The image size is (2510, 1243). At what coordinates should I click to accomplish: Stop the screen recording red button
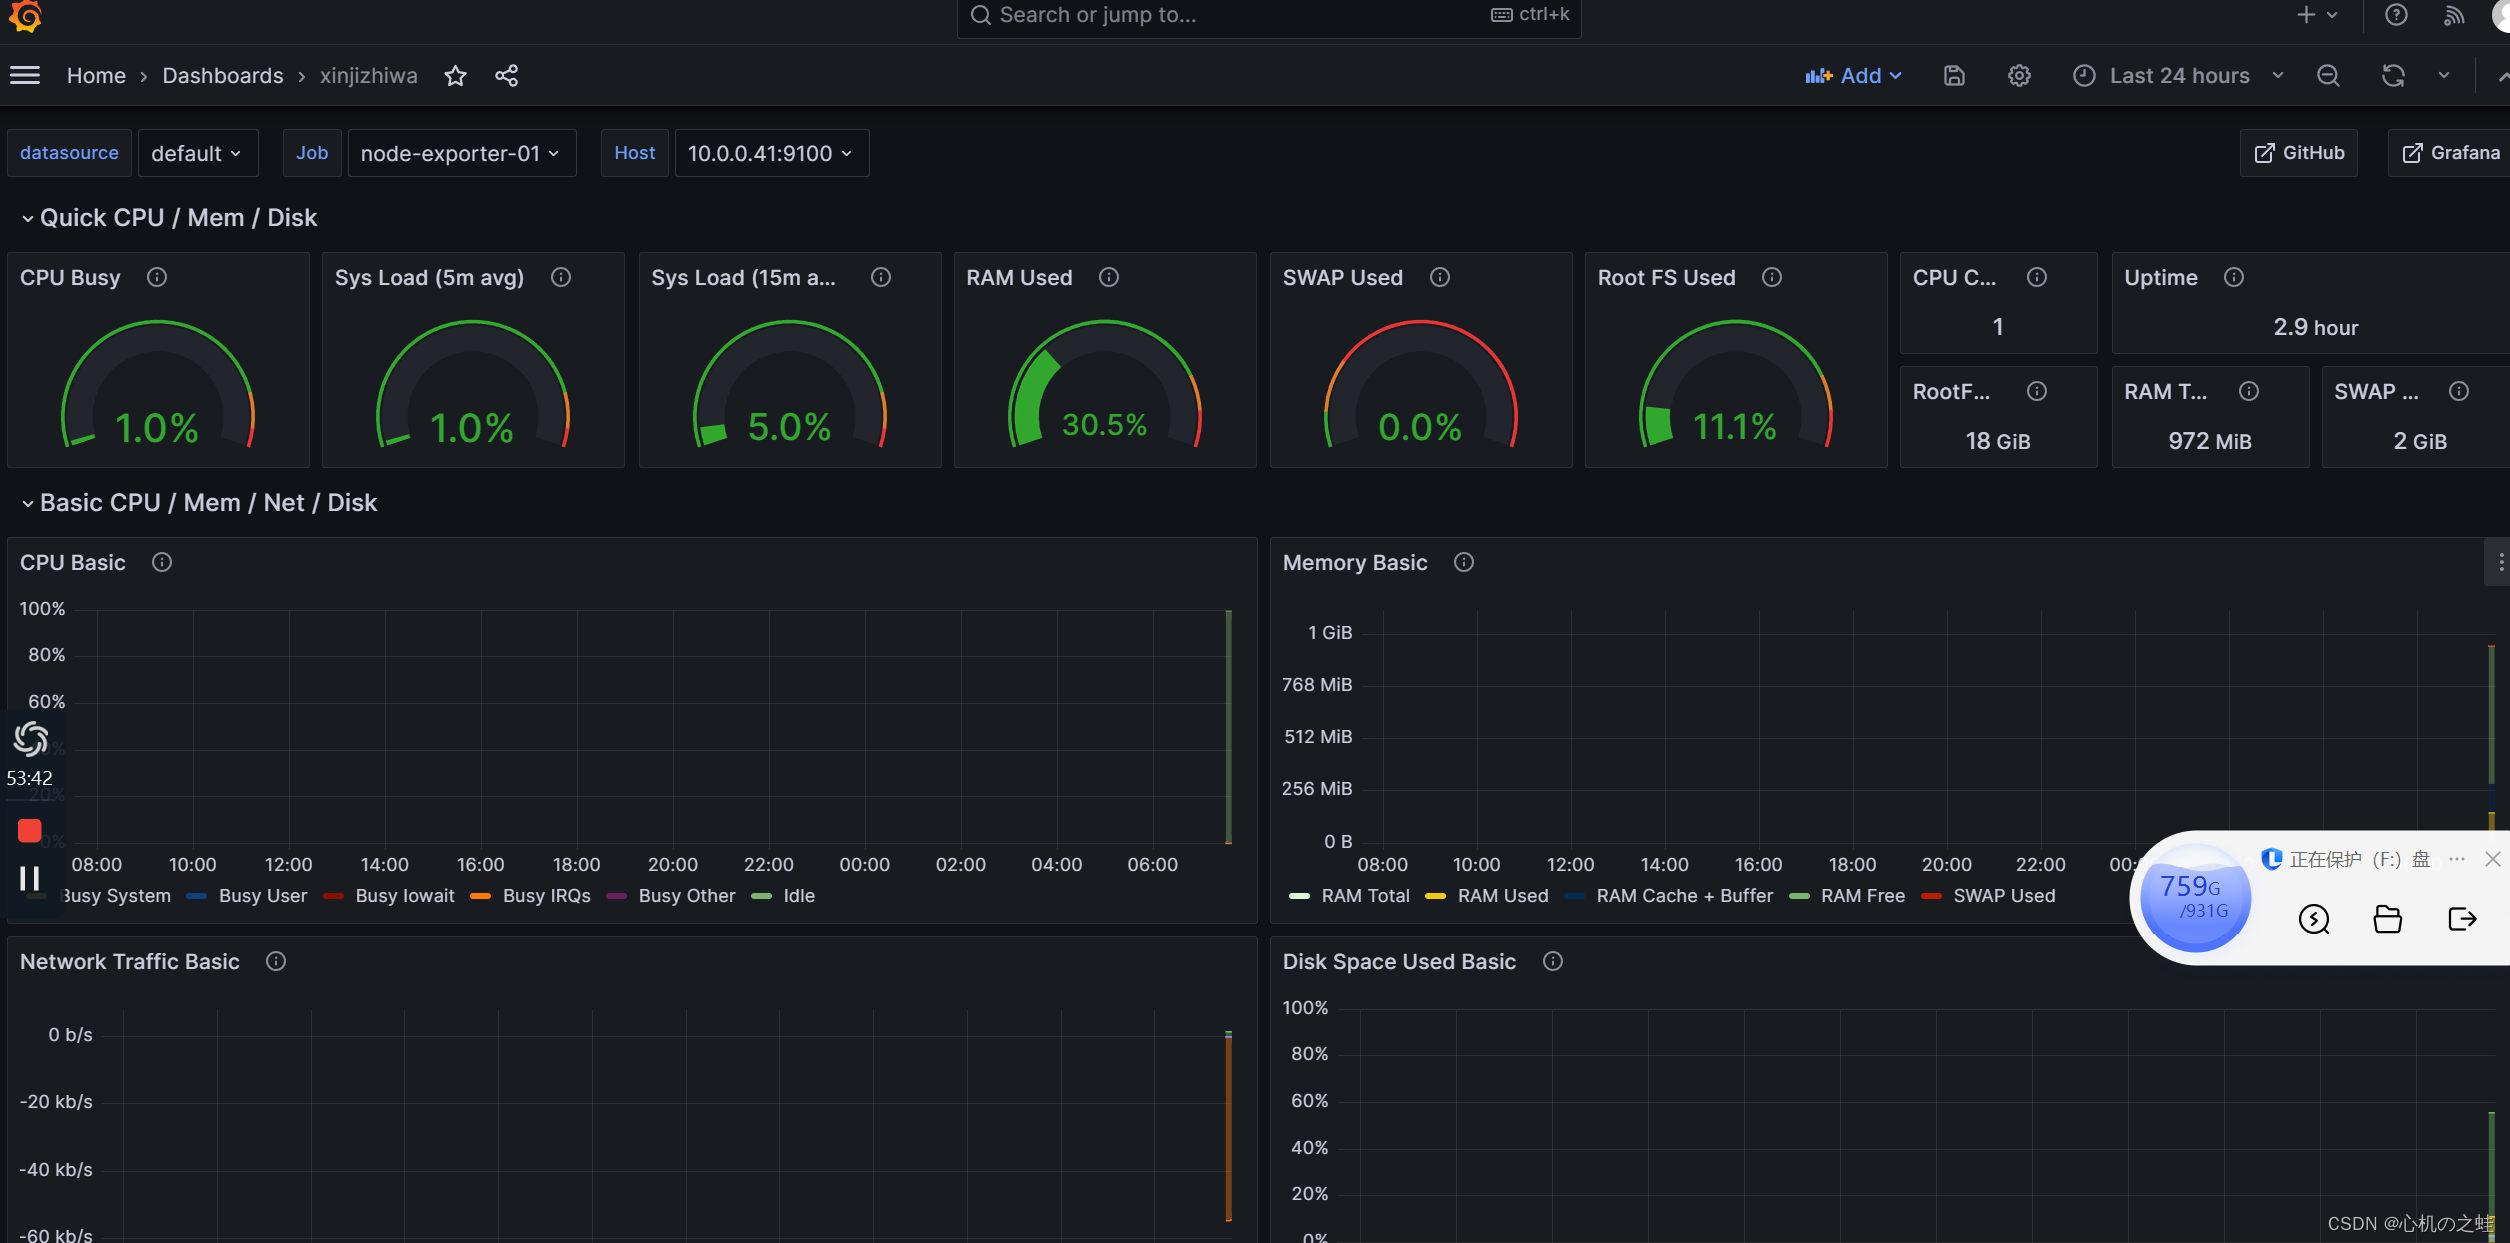pyautogui.click(x=29, y=830)
